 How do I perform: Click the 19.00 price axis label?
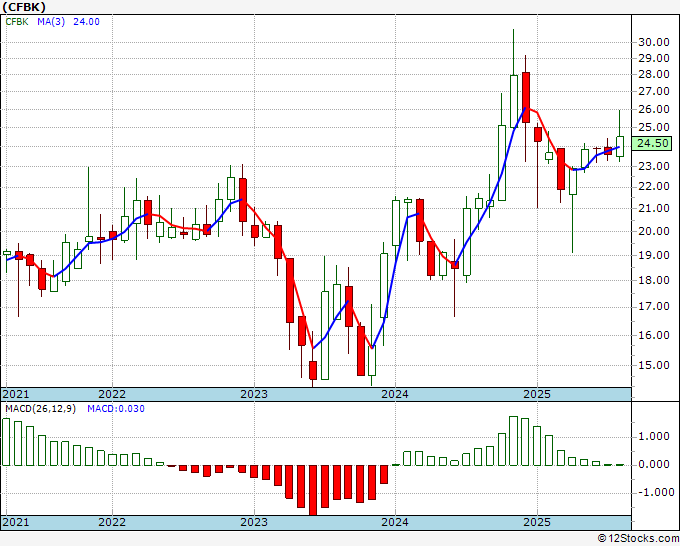[x=653, y=255]
